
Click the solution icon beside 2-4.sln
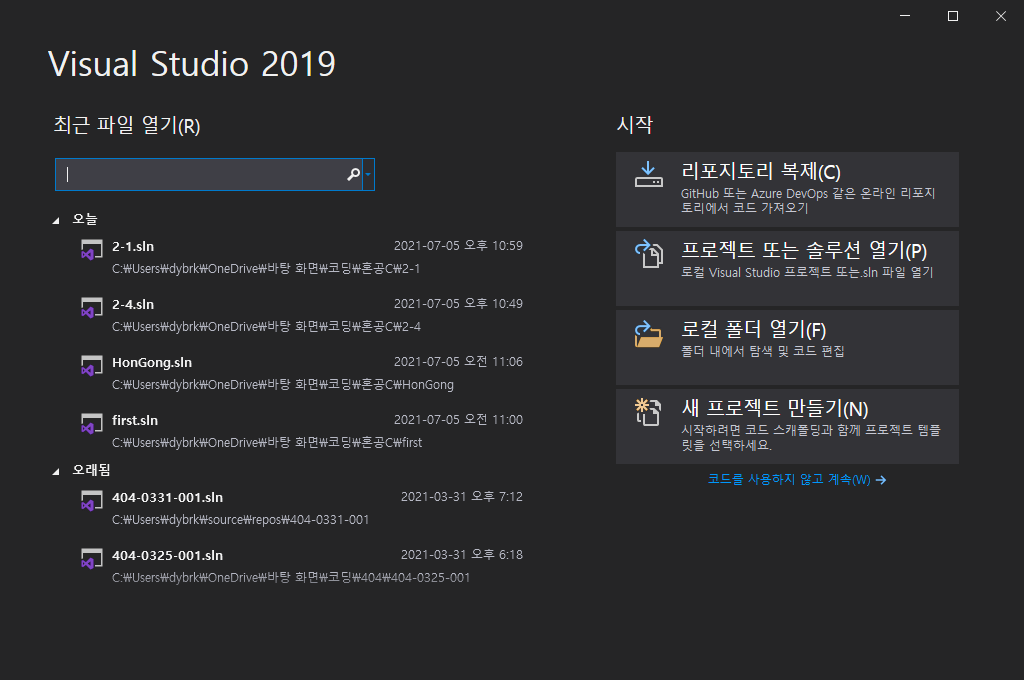[x=91, y=308]
